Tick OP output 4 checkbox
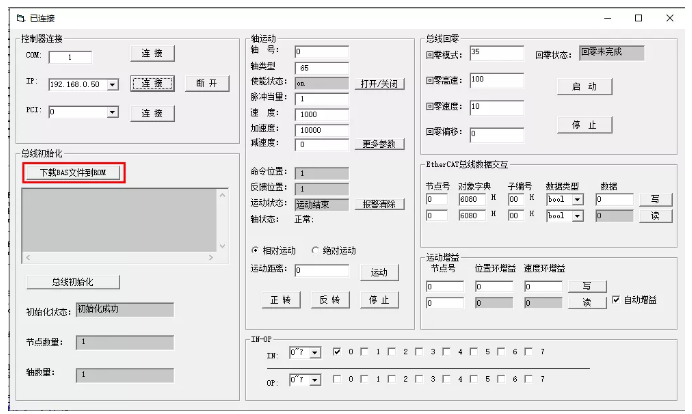692x414 pixels. 447,379
